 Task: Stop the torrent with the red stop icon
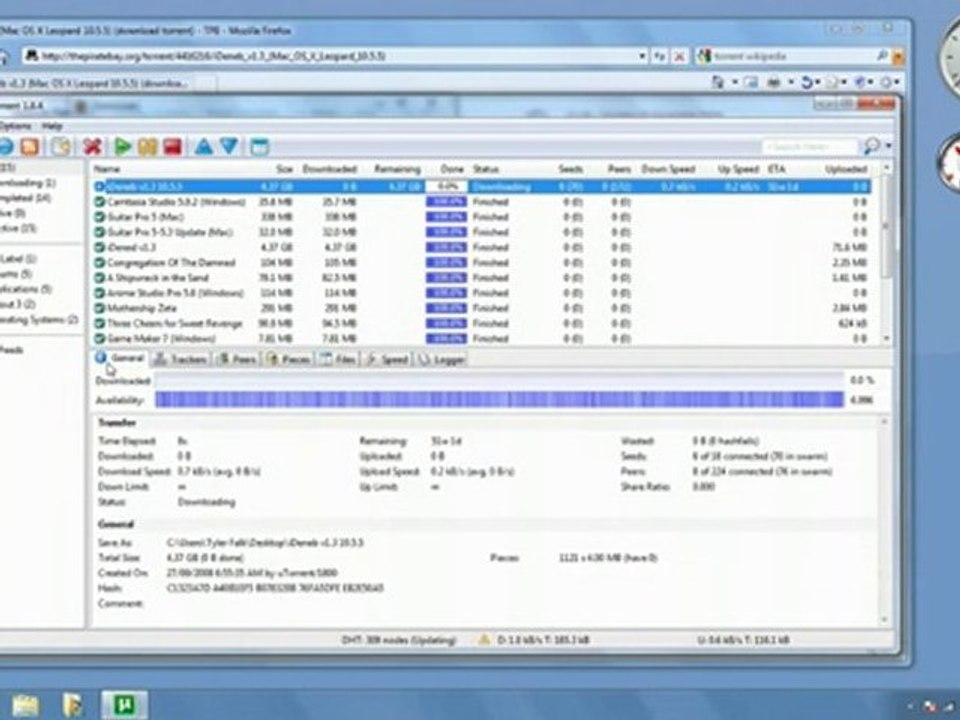pos(173,146)
